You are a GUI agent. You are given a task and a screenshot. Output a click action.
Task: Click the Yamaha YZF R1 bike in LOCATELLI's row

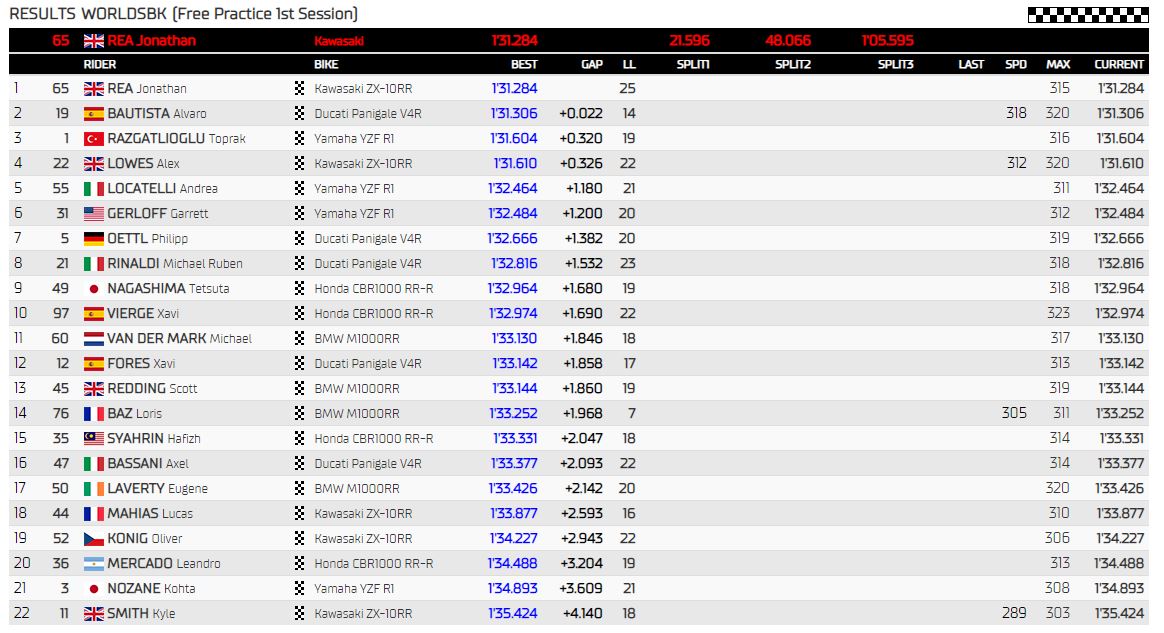(354, 188)
